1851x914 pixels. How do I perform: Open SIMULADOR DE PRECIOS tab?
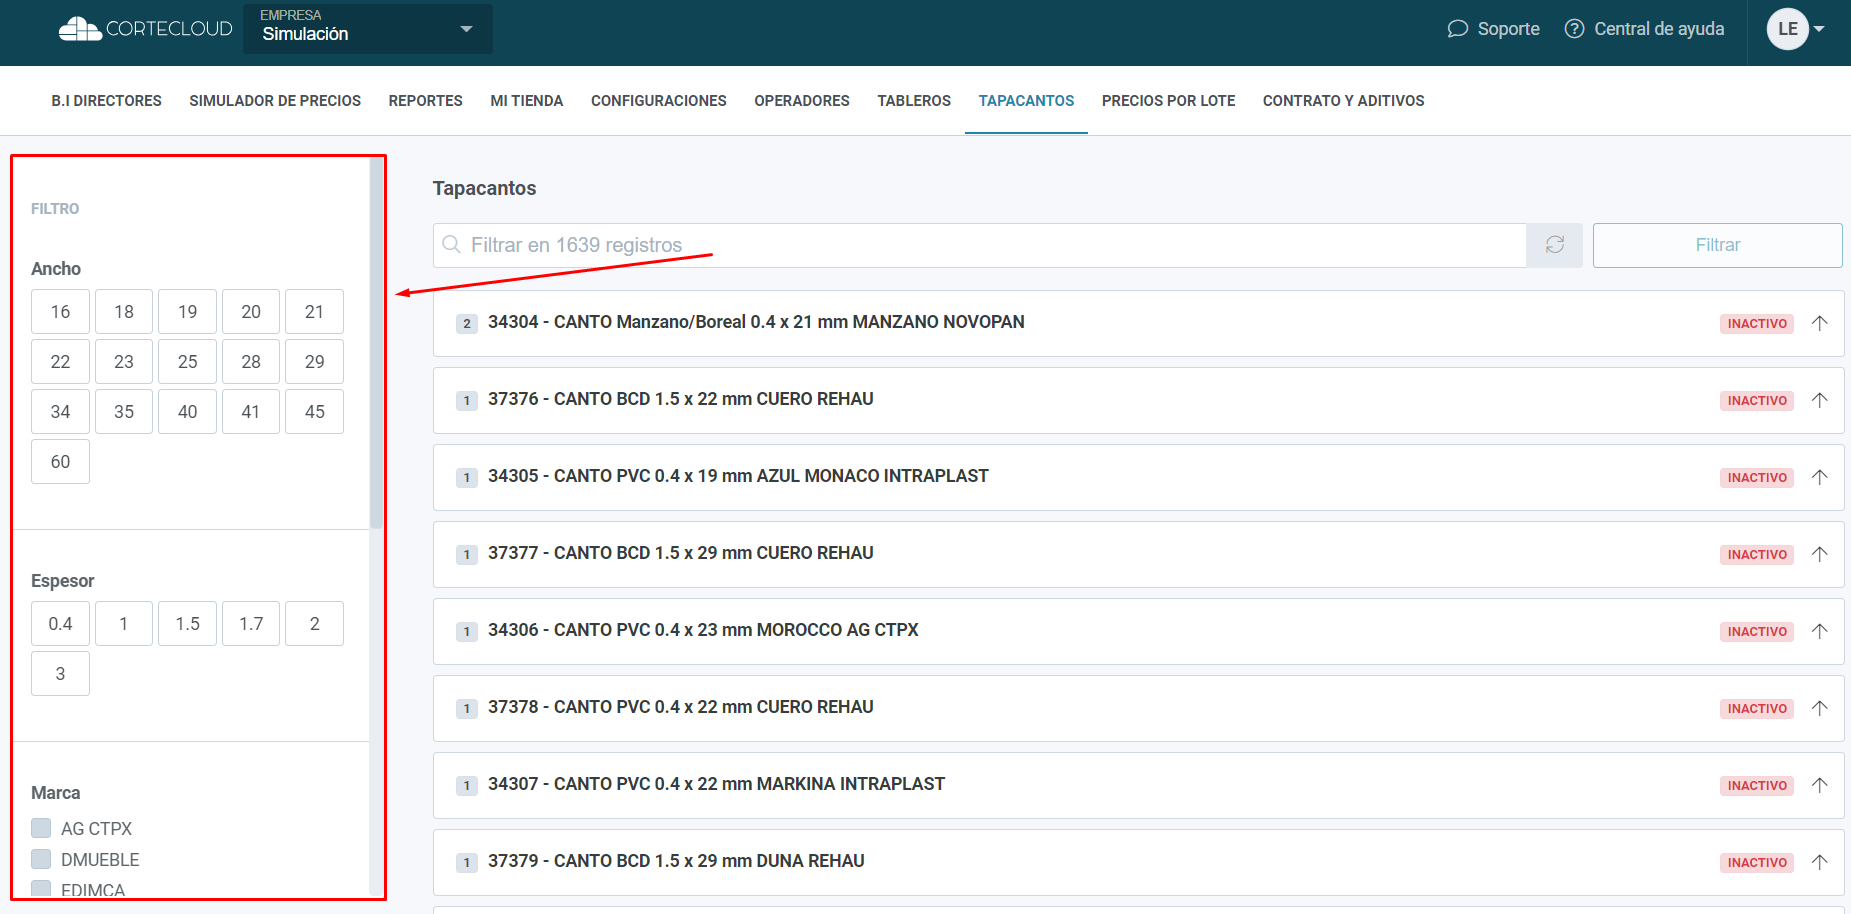275,101
